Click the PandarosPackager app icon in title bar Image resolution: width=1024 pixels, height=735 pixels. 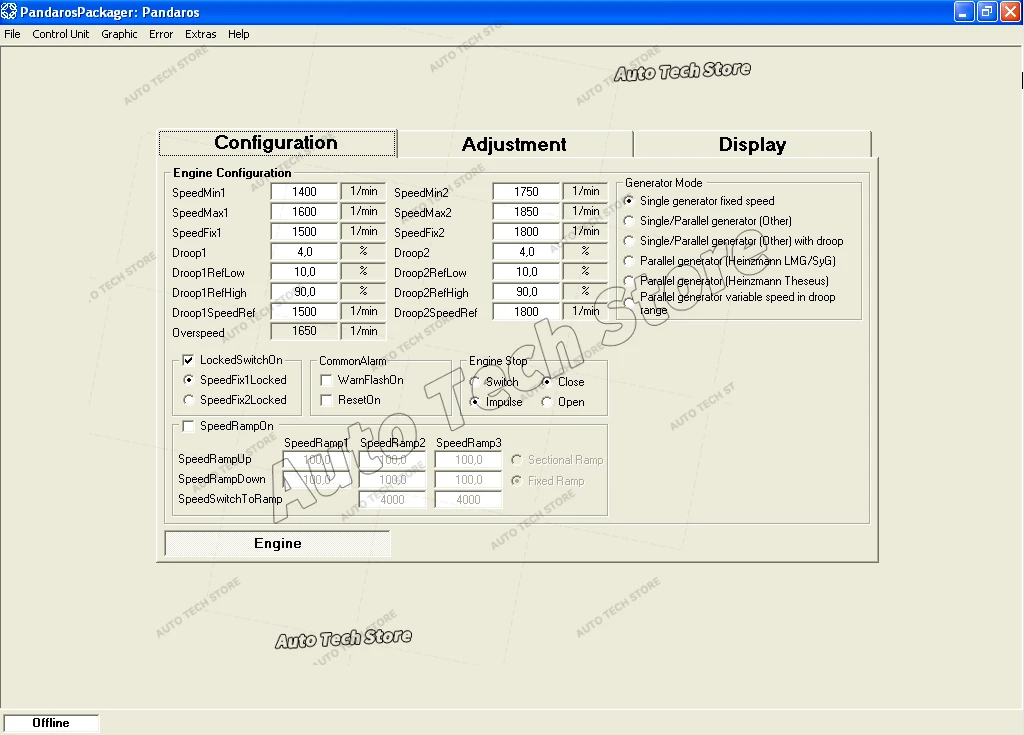point(9,12)
